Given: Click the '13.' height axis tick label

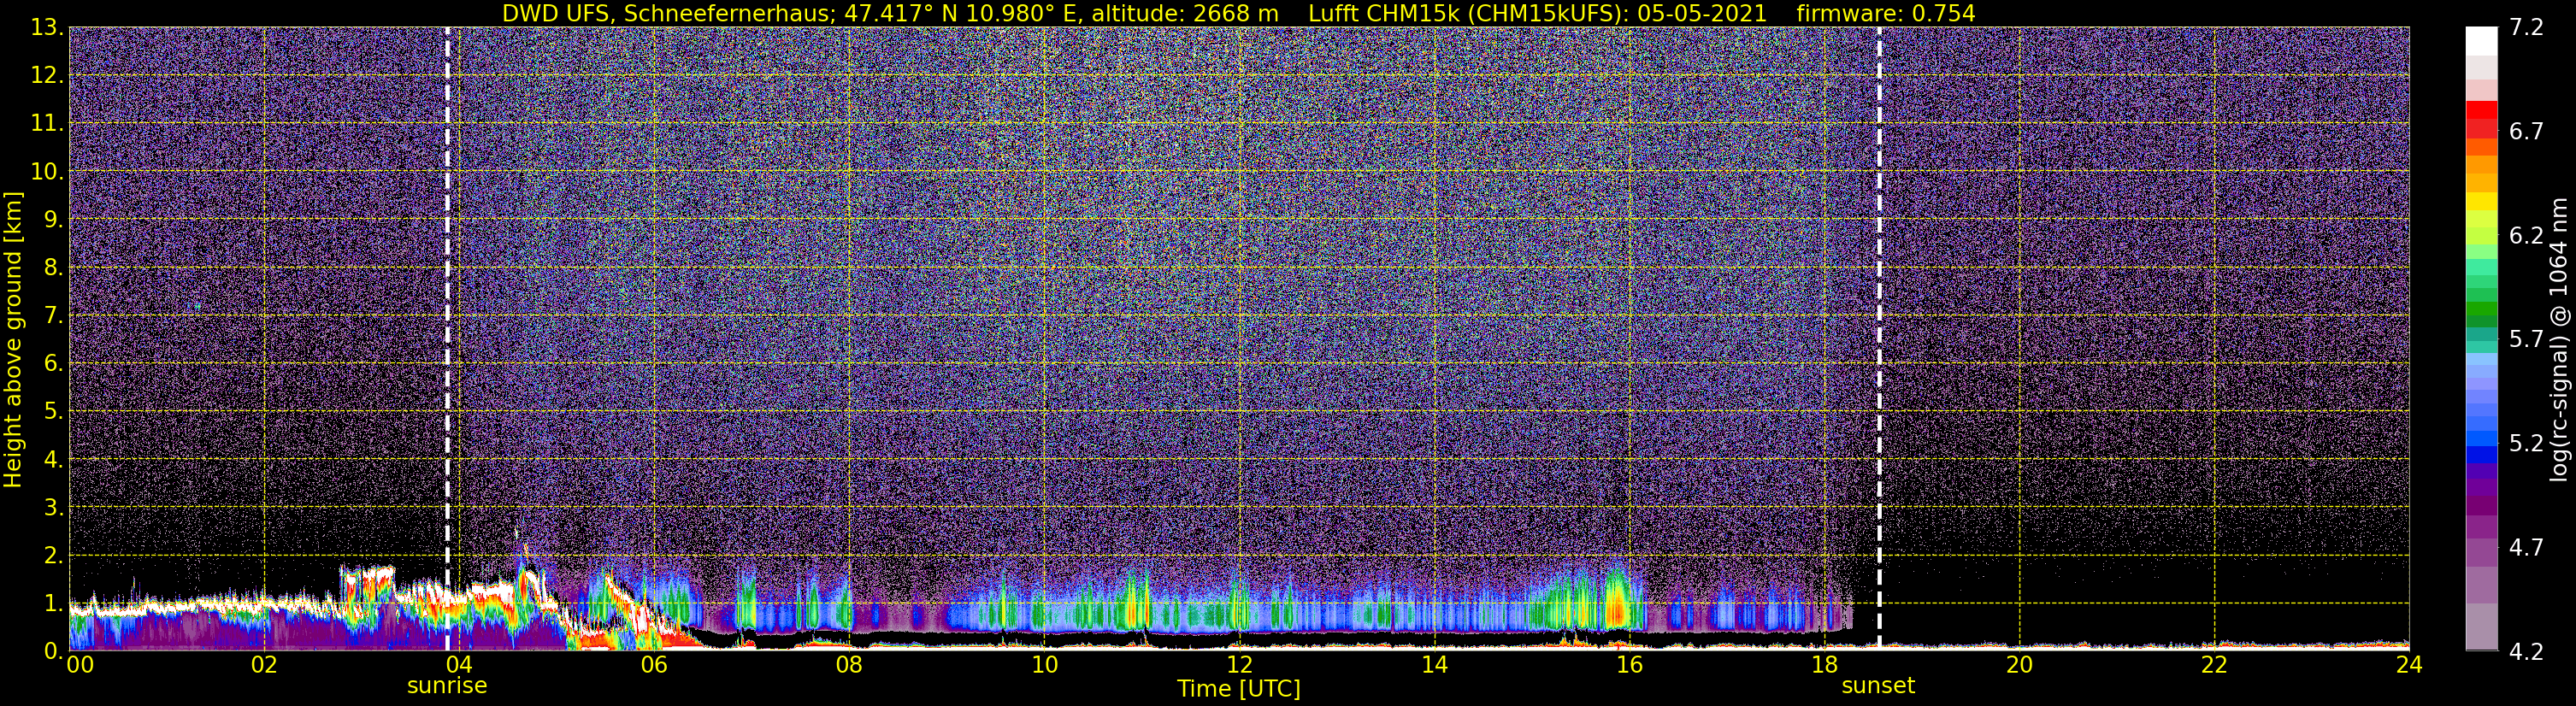Looking at the screenshot, I should 47,28.
